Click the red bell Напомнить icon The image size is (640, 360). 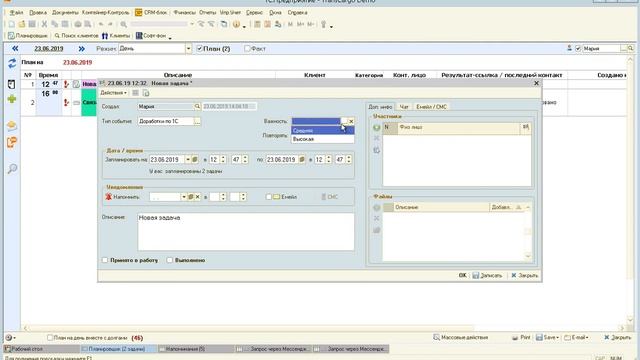pyautogui.click(x=109, y=197)
